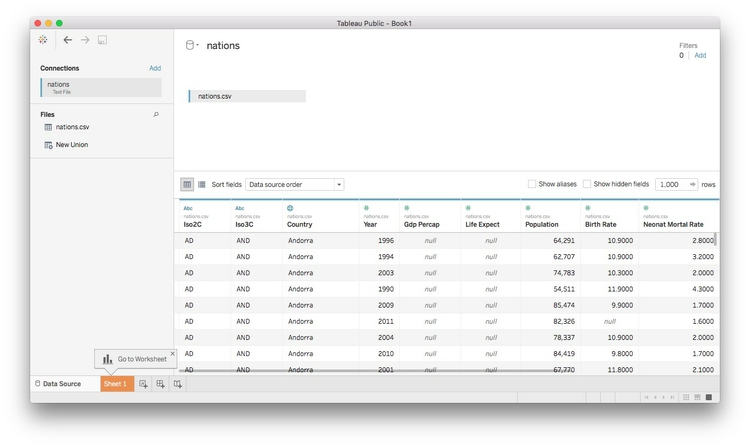Click the Tableau logo start page icon

point(43,40)
